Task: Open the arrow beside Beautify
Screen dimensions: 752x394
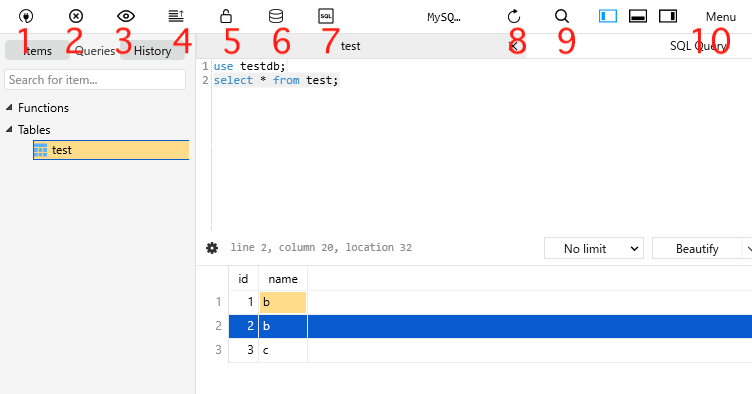Action: (747, 248)
